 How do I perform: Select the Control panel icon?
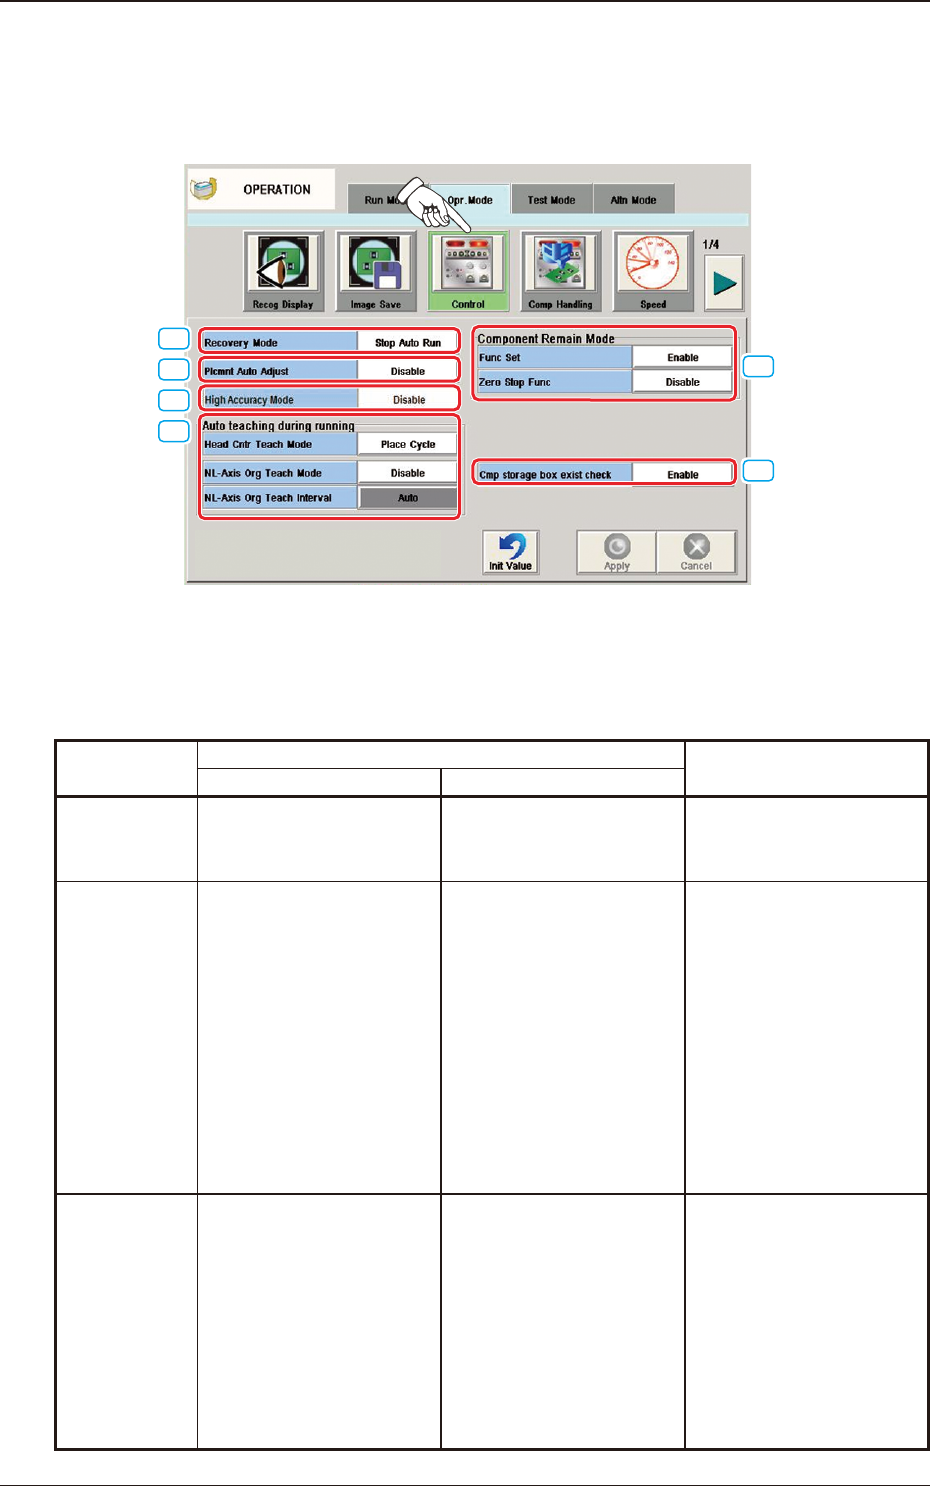point(468,271)
